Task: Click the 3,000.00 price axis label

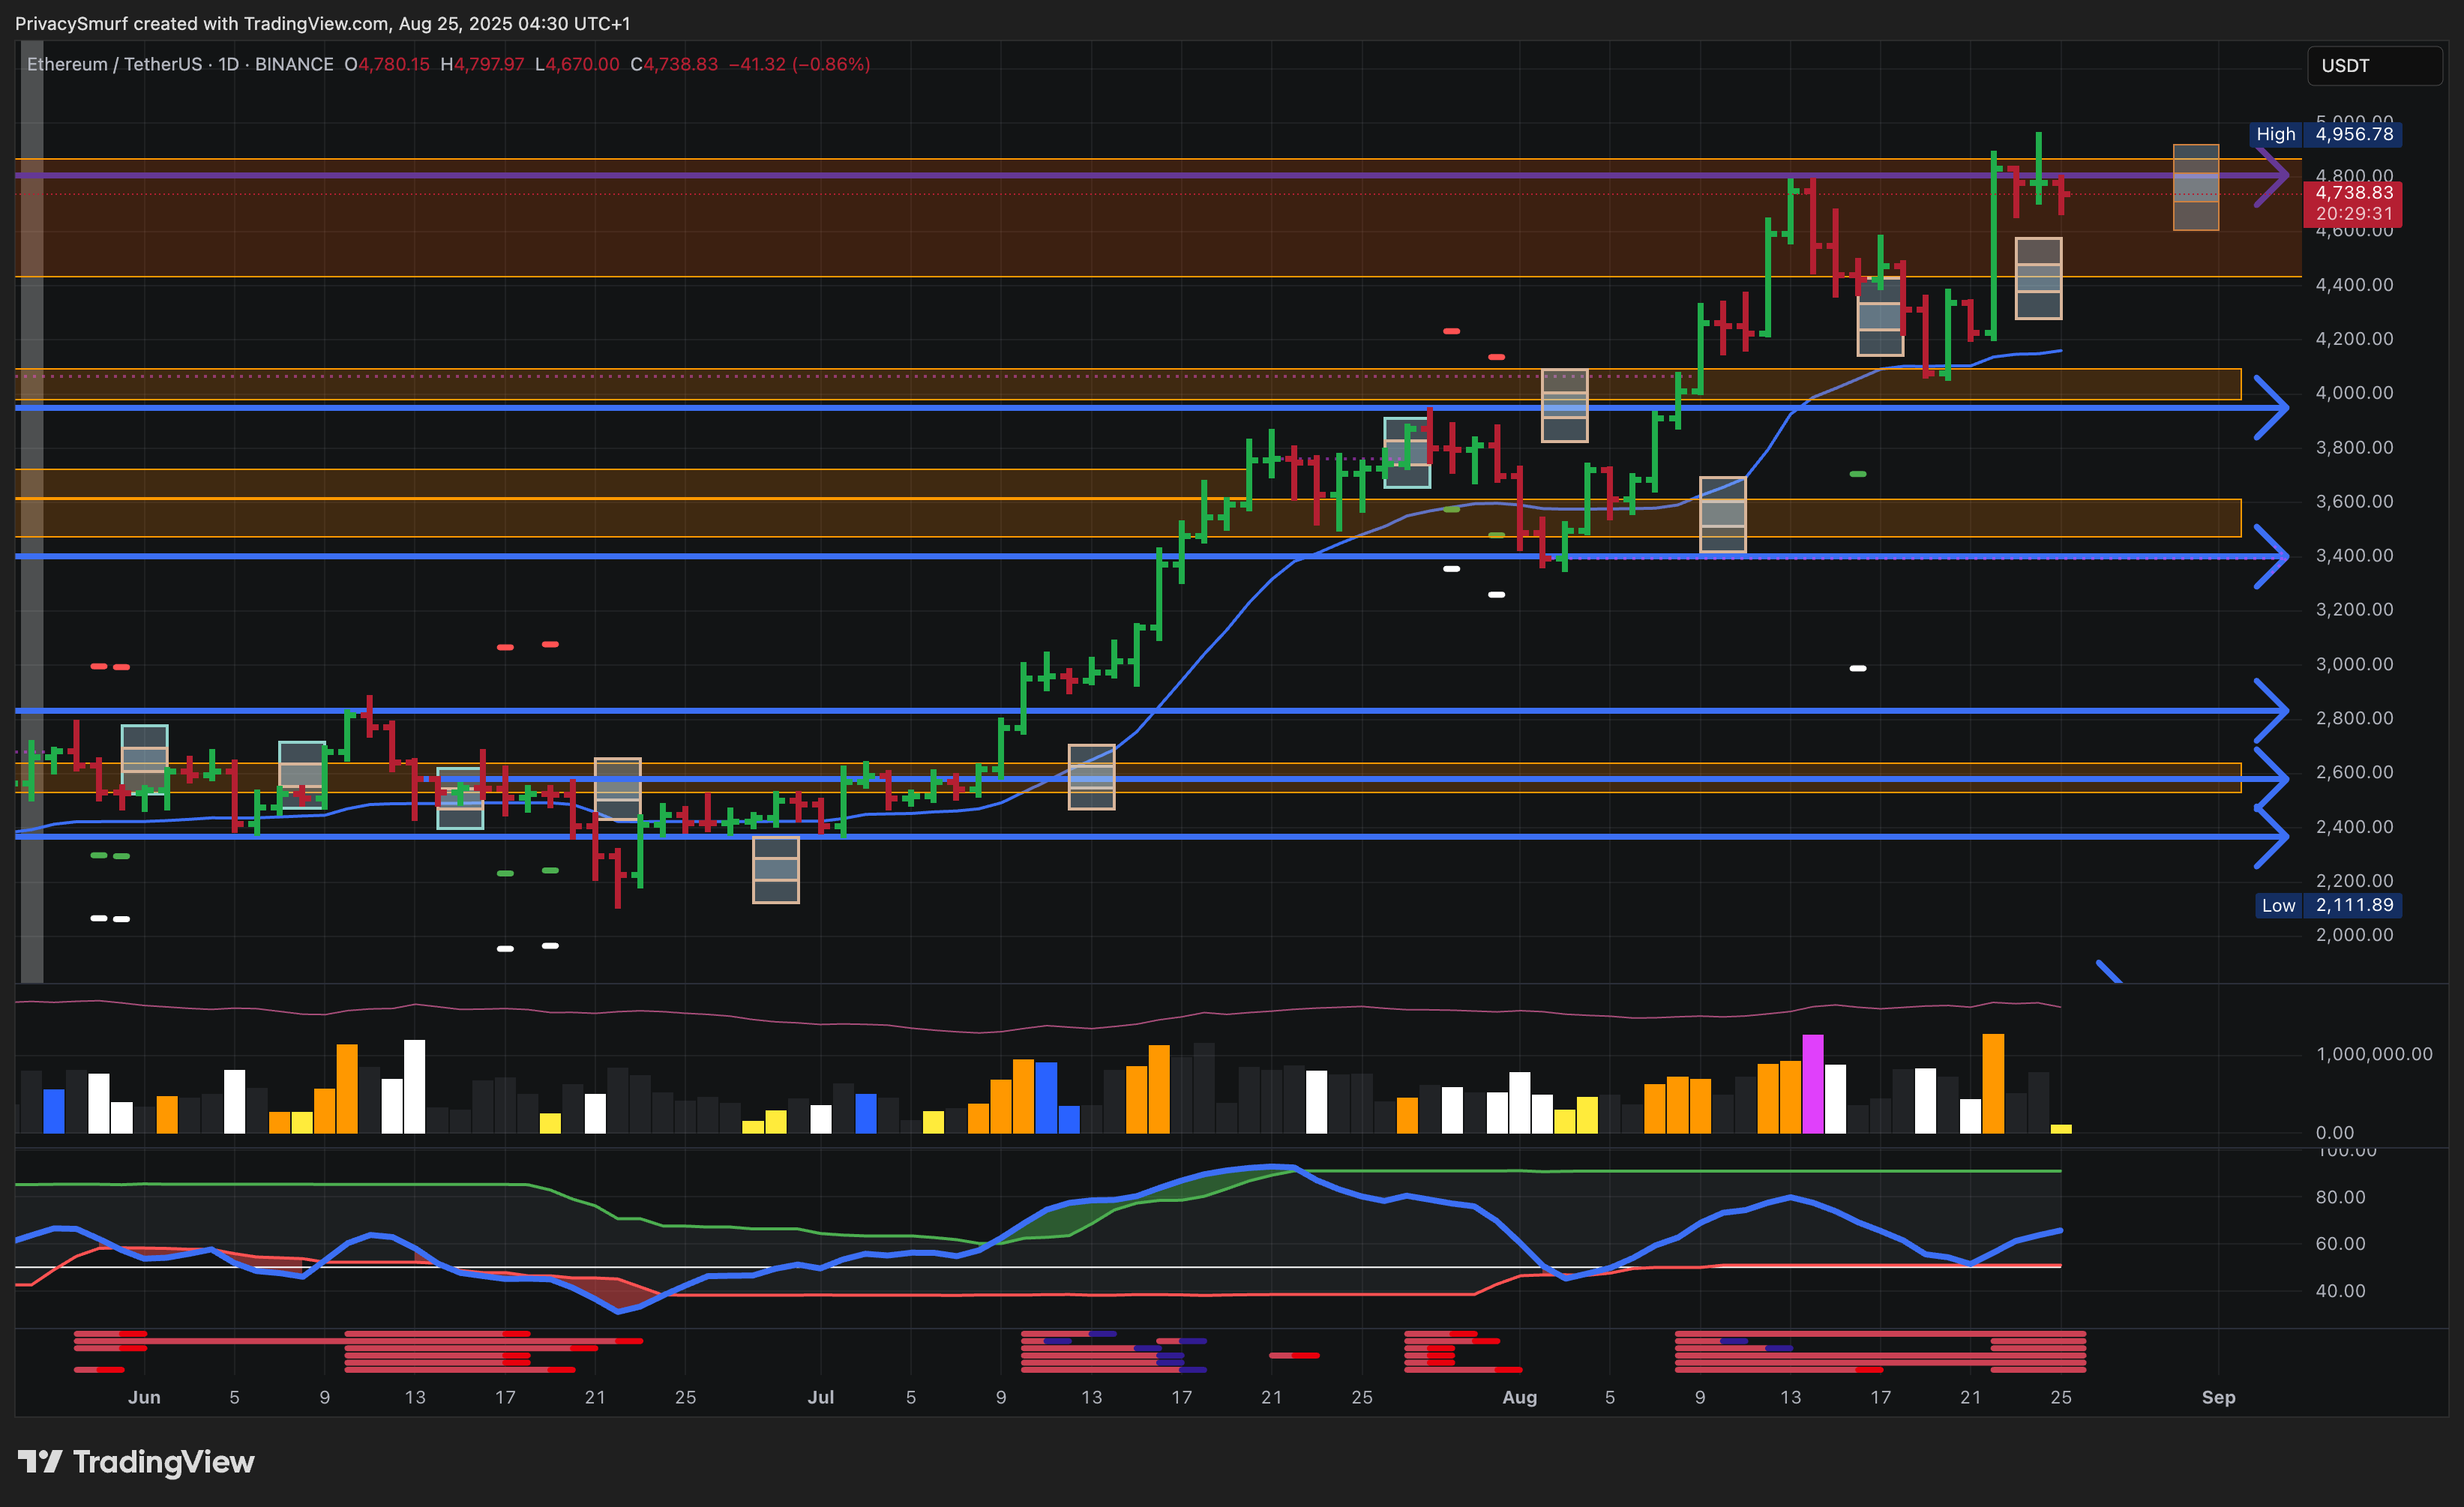Action: coord(2354,664)
